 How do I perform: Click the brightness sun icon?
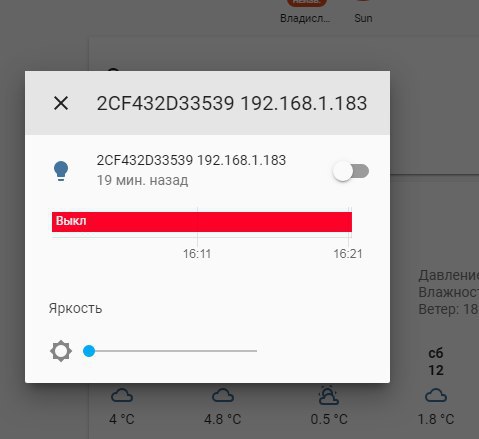point(61,351)
